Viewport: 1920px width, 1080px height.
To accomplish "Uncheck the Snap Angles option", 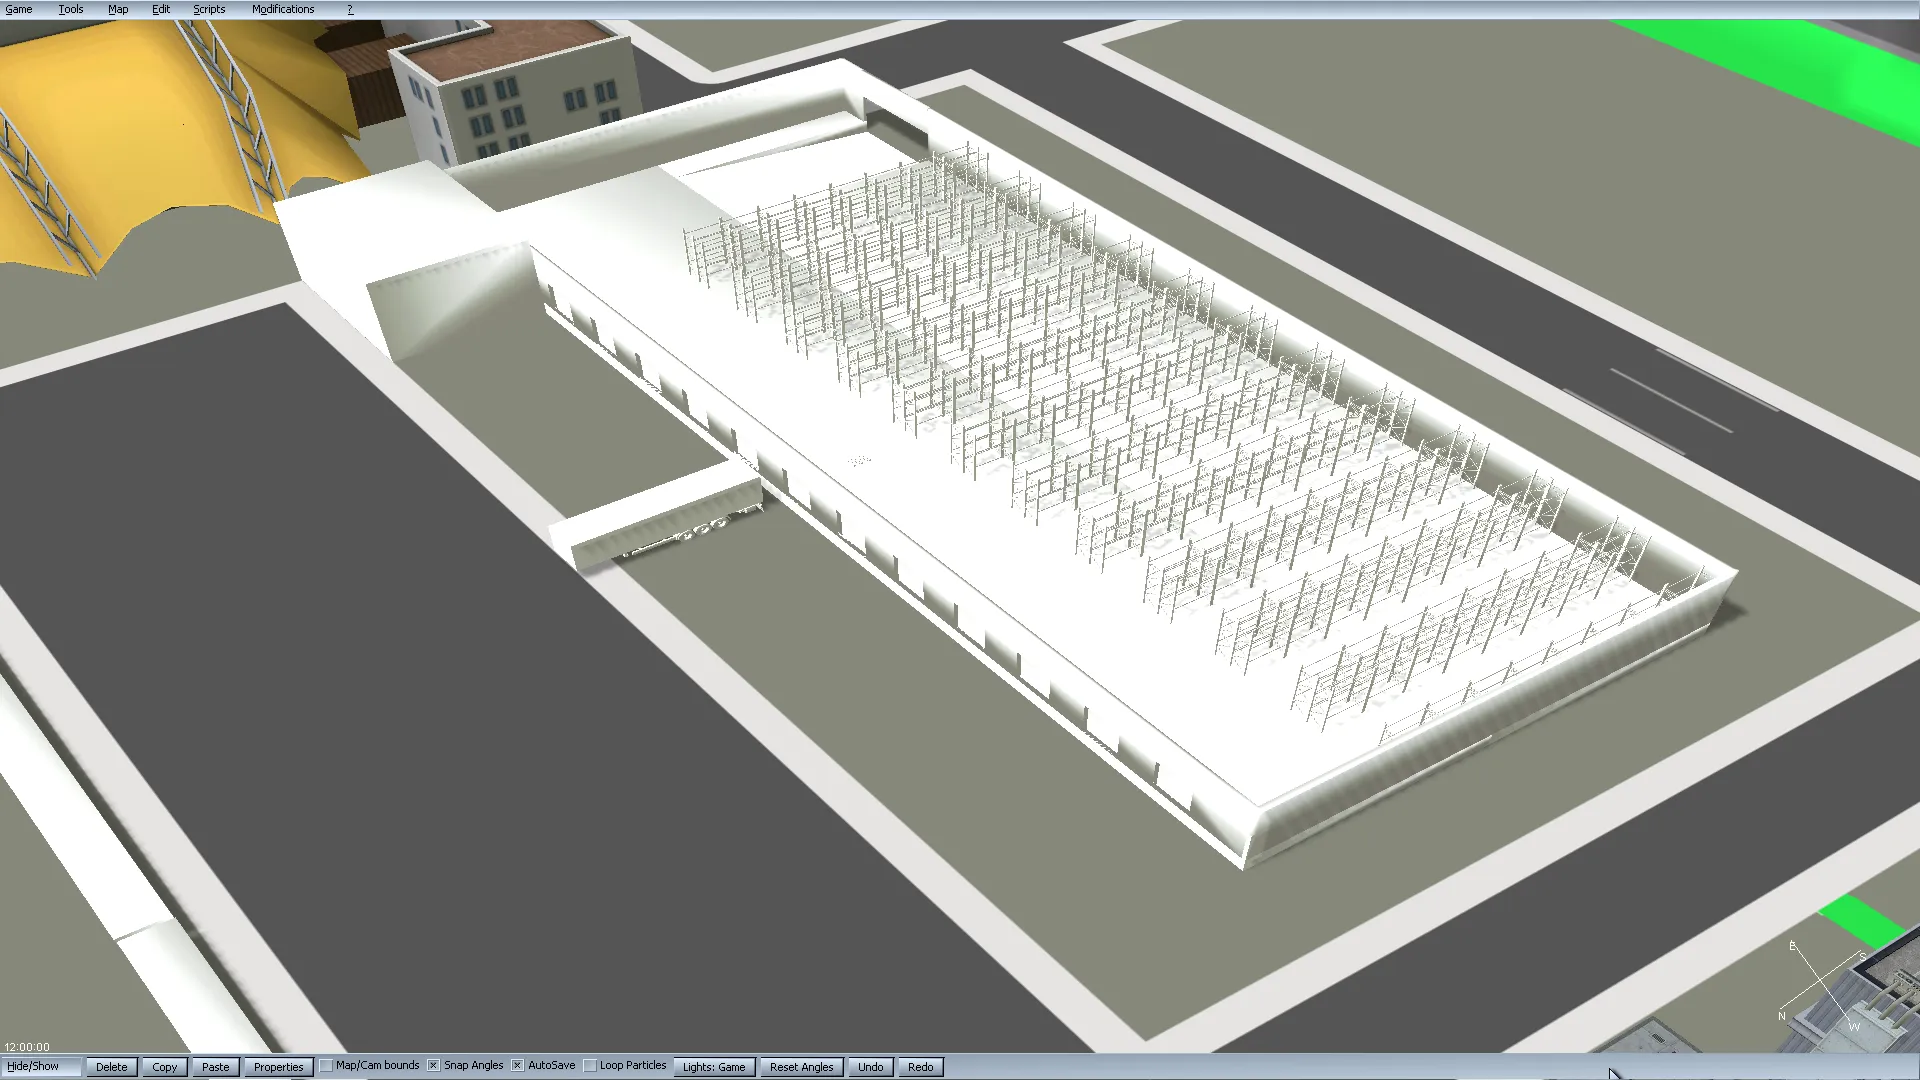I will coord(434,1066).
